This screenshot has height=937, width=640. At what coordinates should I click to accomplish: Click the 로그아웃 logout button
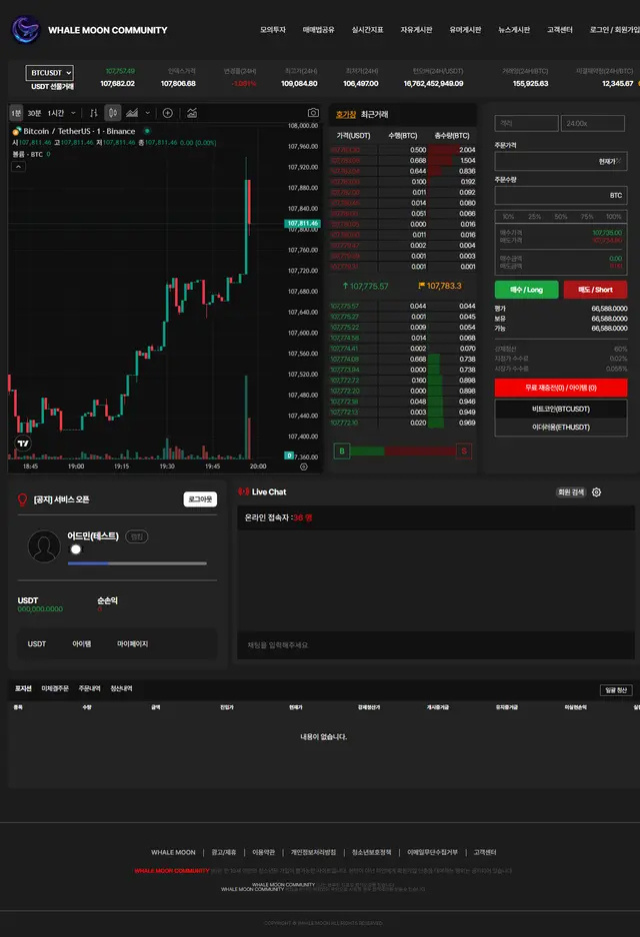(200, 500)
